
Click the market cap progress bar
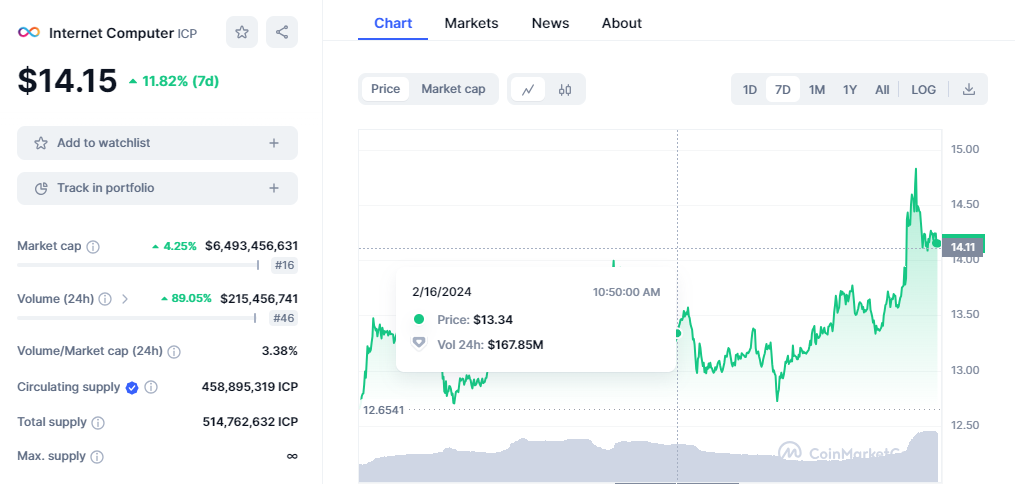tap(138, 265)
